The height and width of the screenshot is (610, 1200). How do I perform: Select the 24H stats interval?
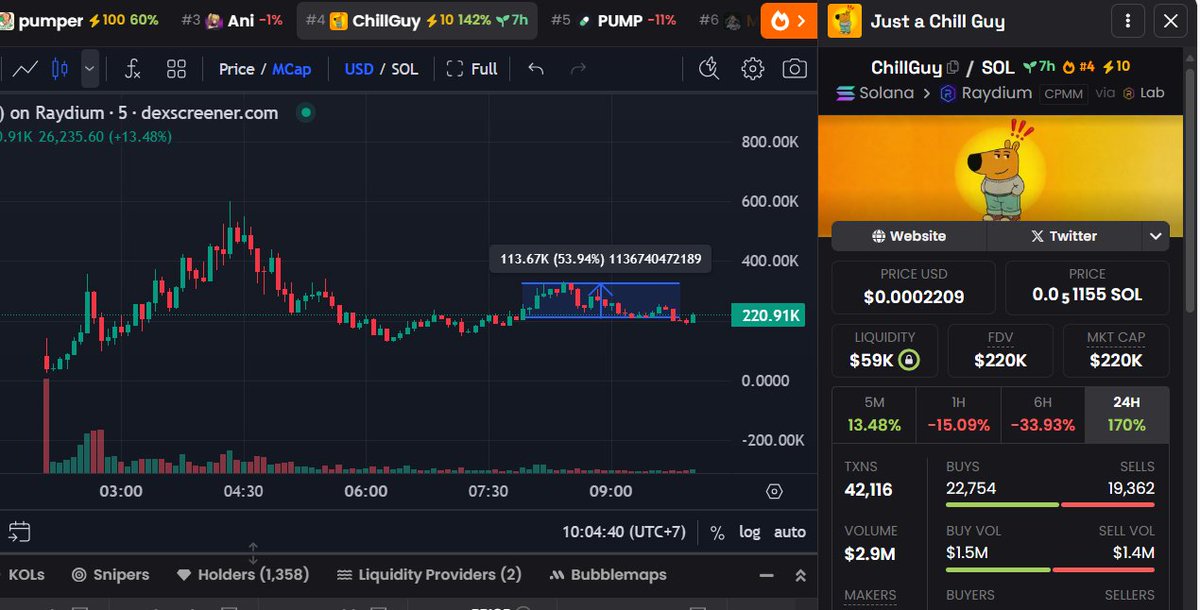pyautogui.click(x=1127, y=414)
